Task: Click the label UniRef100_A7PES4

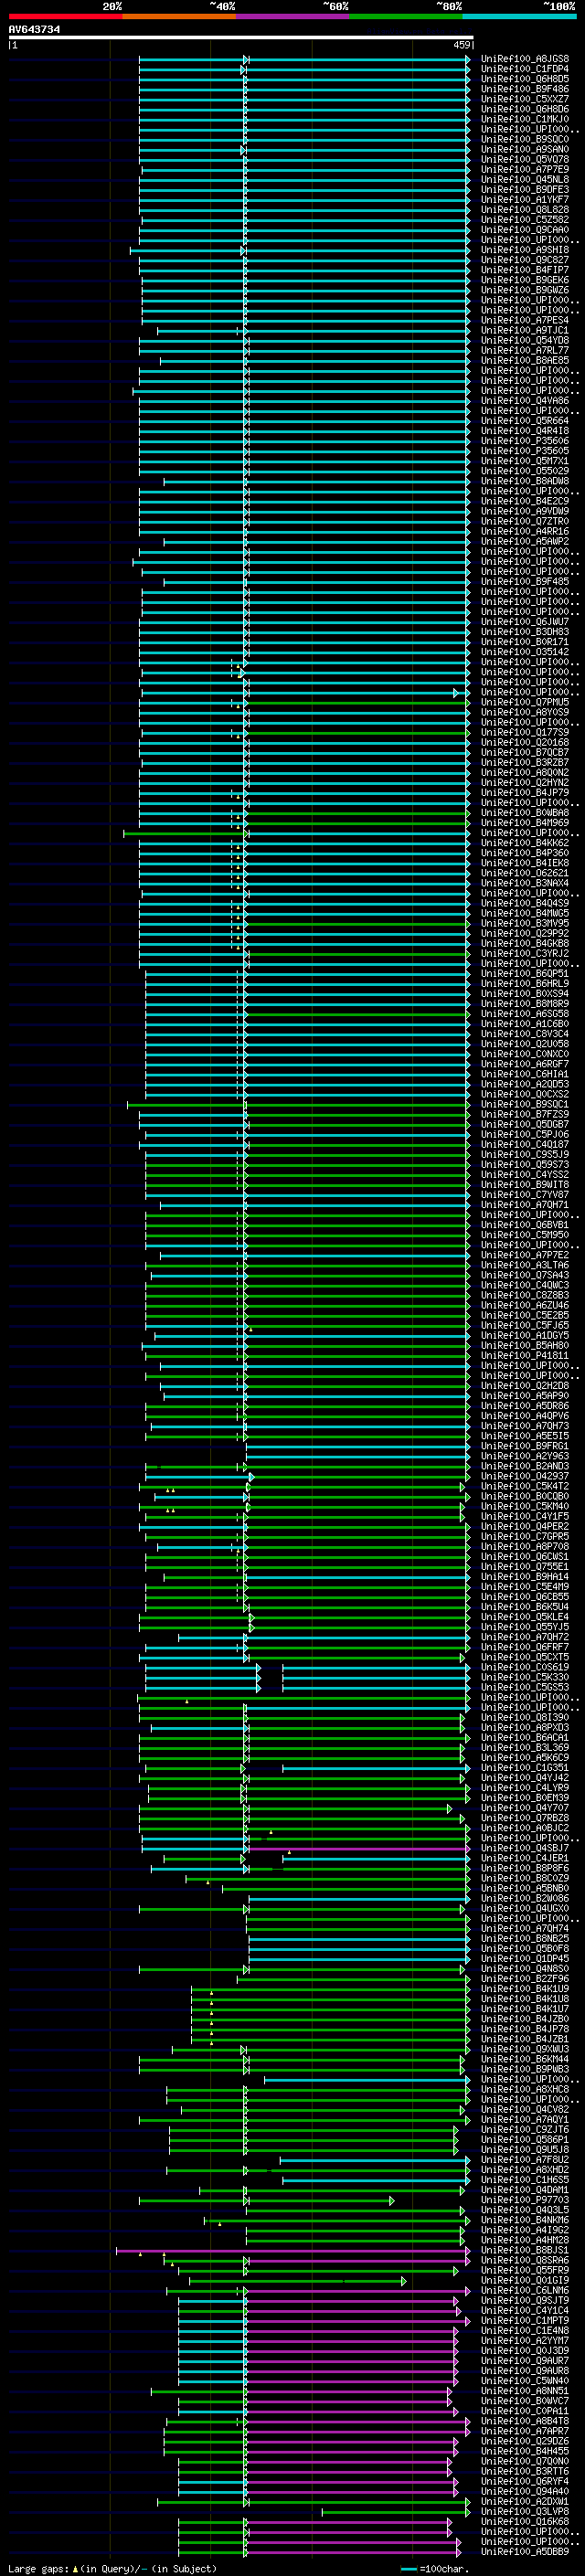Action: click(x=525, y=320)
